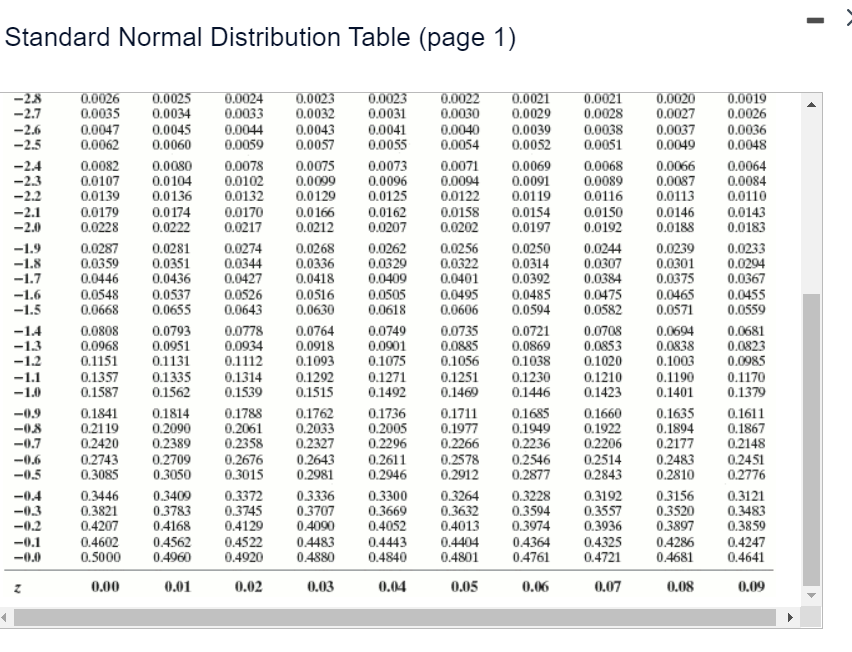Click row label −0.5
The width and height of the screenshot is (852, 652).
coord(28,475)
